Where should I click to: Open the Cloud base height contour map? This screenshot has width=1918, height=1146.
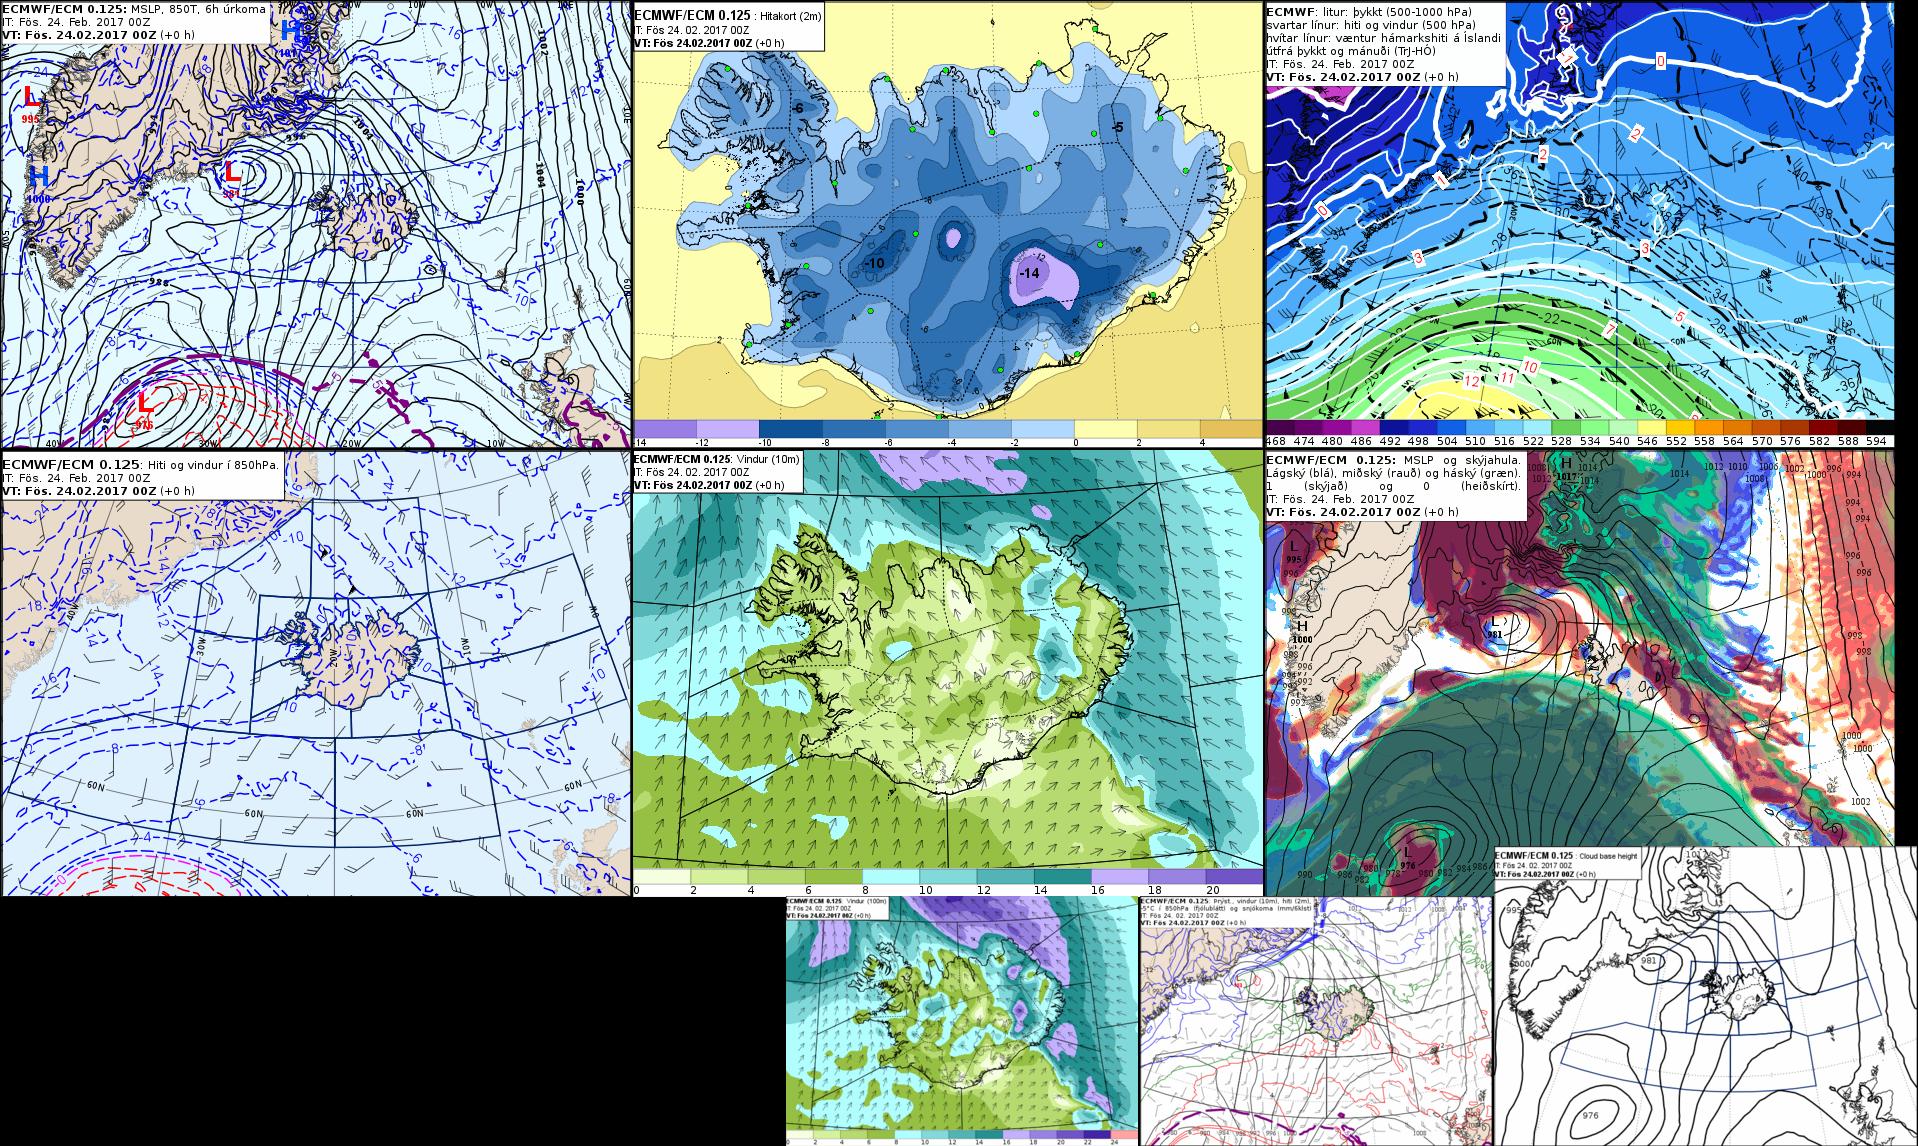[1706, 996]
